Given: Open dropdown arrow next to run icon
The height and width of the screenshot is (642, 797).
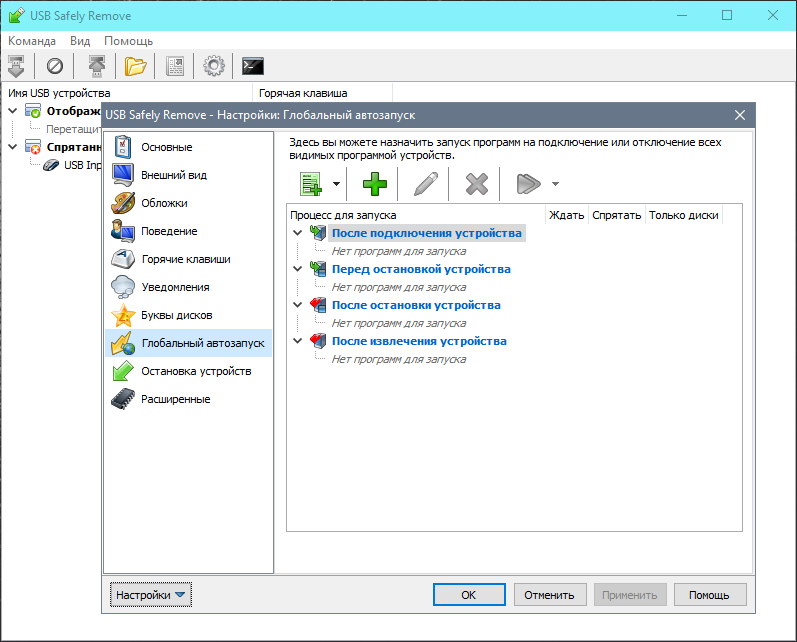Looking at the screenshot, I should [x=555, y=184].
